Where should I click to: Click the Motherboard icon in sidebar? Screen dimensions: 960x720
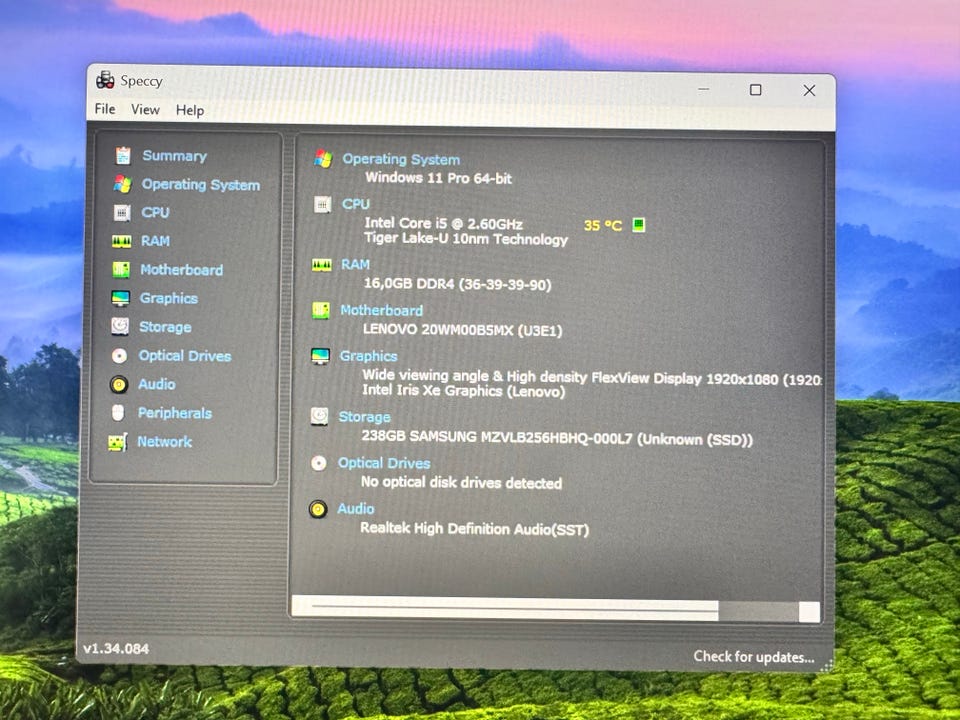click(121, 269)
